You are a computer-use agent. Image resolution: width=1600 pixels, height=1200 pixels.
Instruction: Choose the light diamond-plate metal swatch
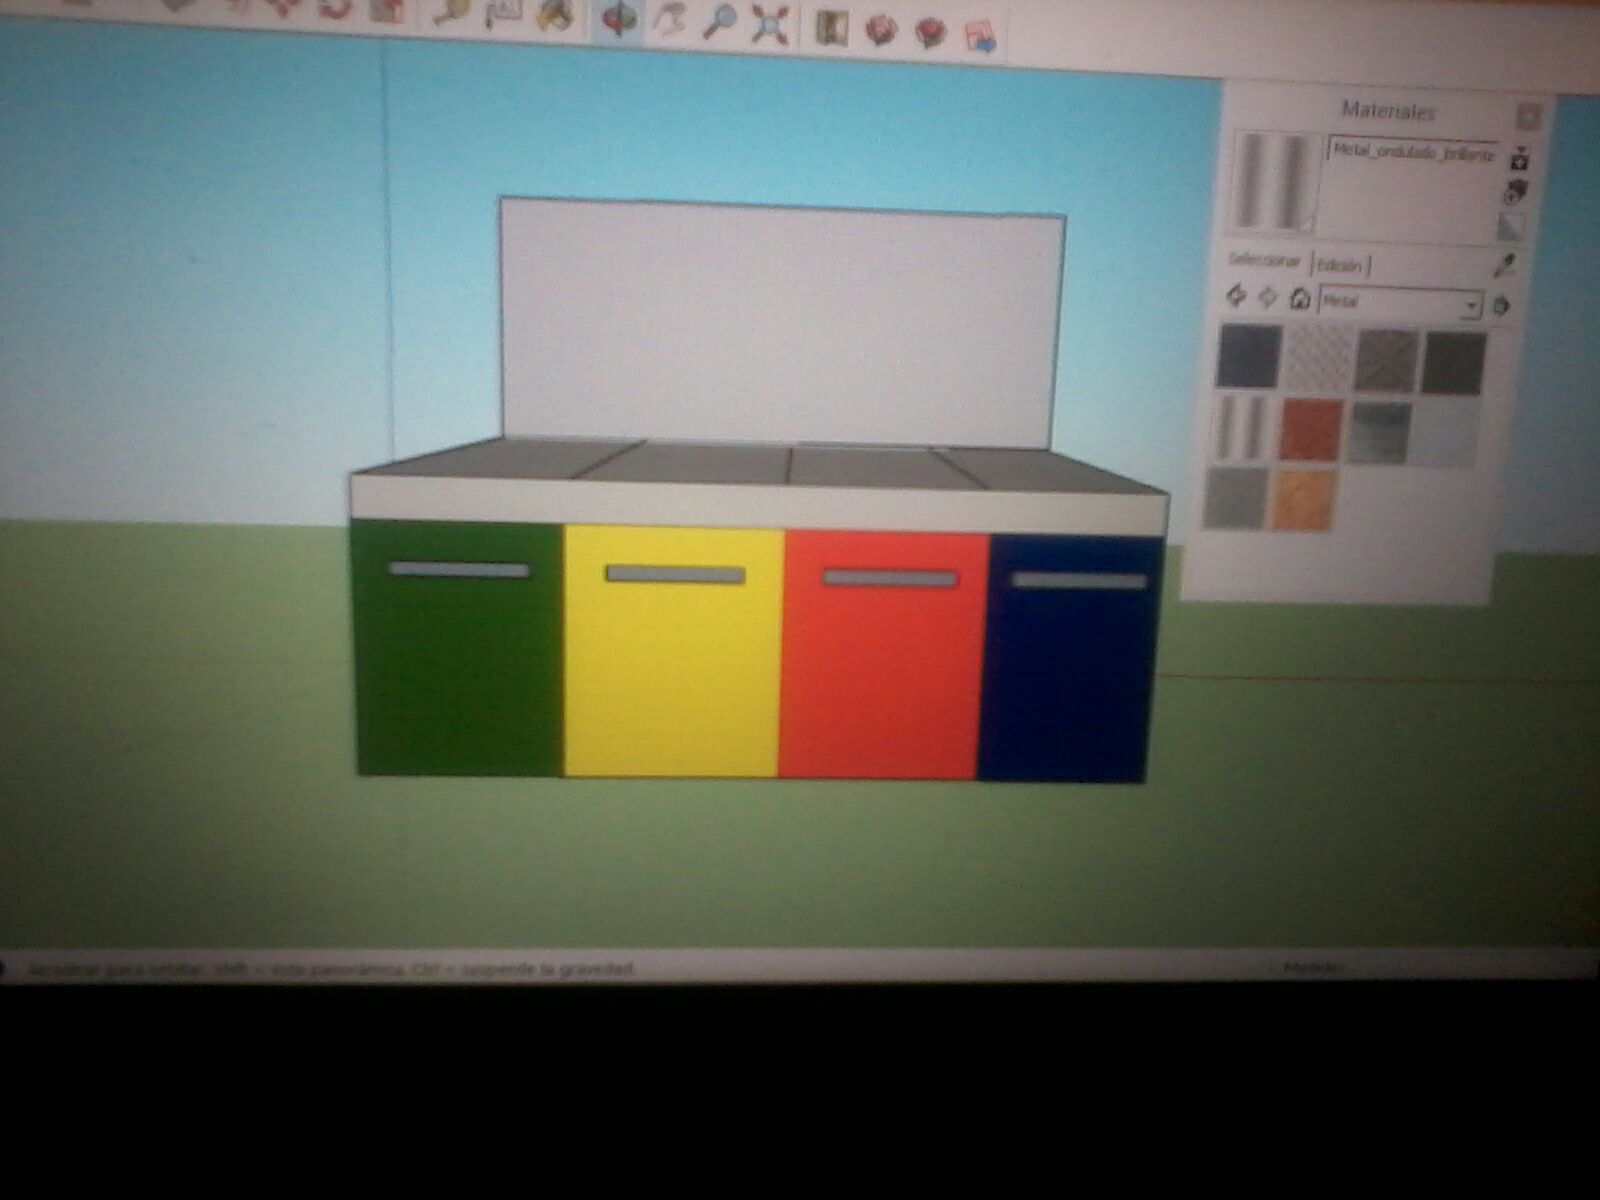click(x=1318, y=359)
